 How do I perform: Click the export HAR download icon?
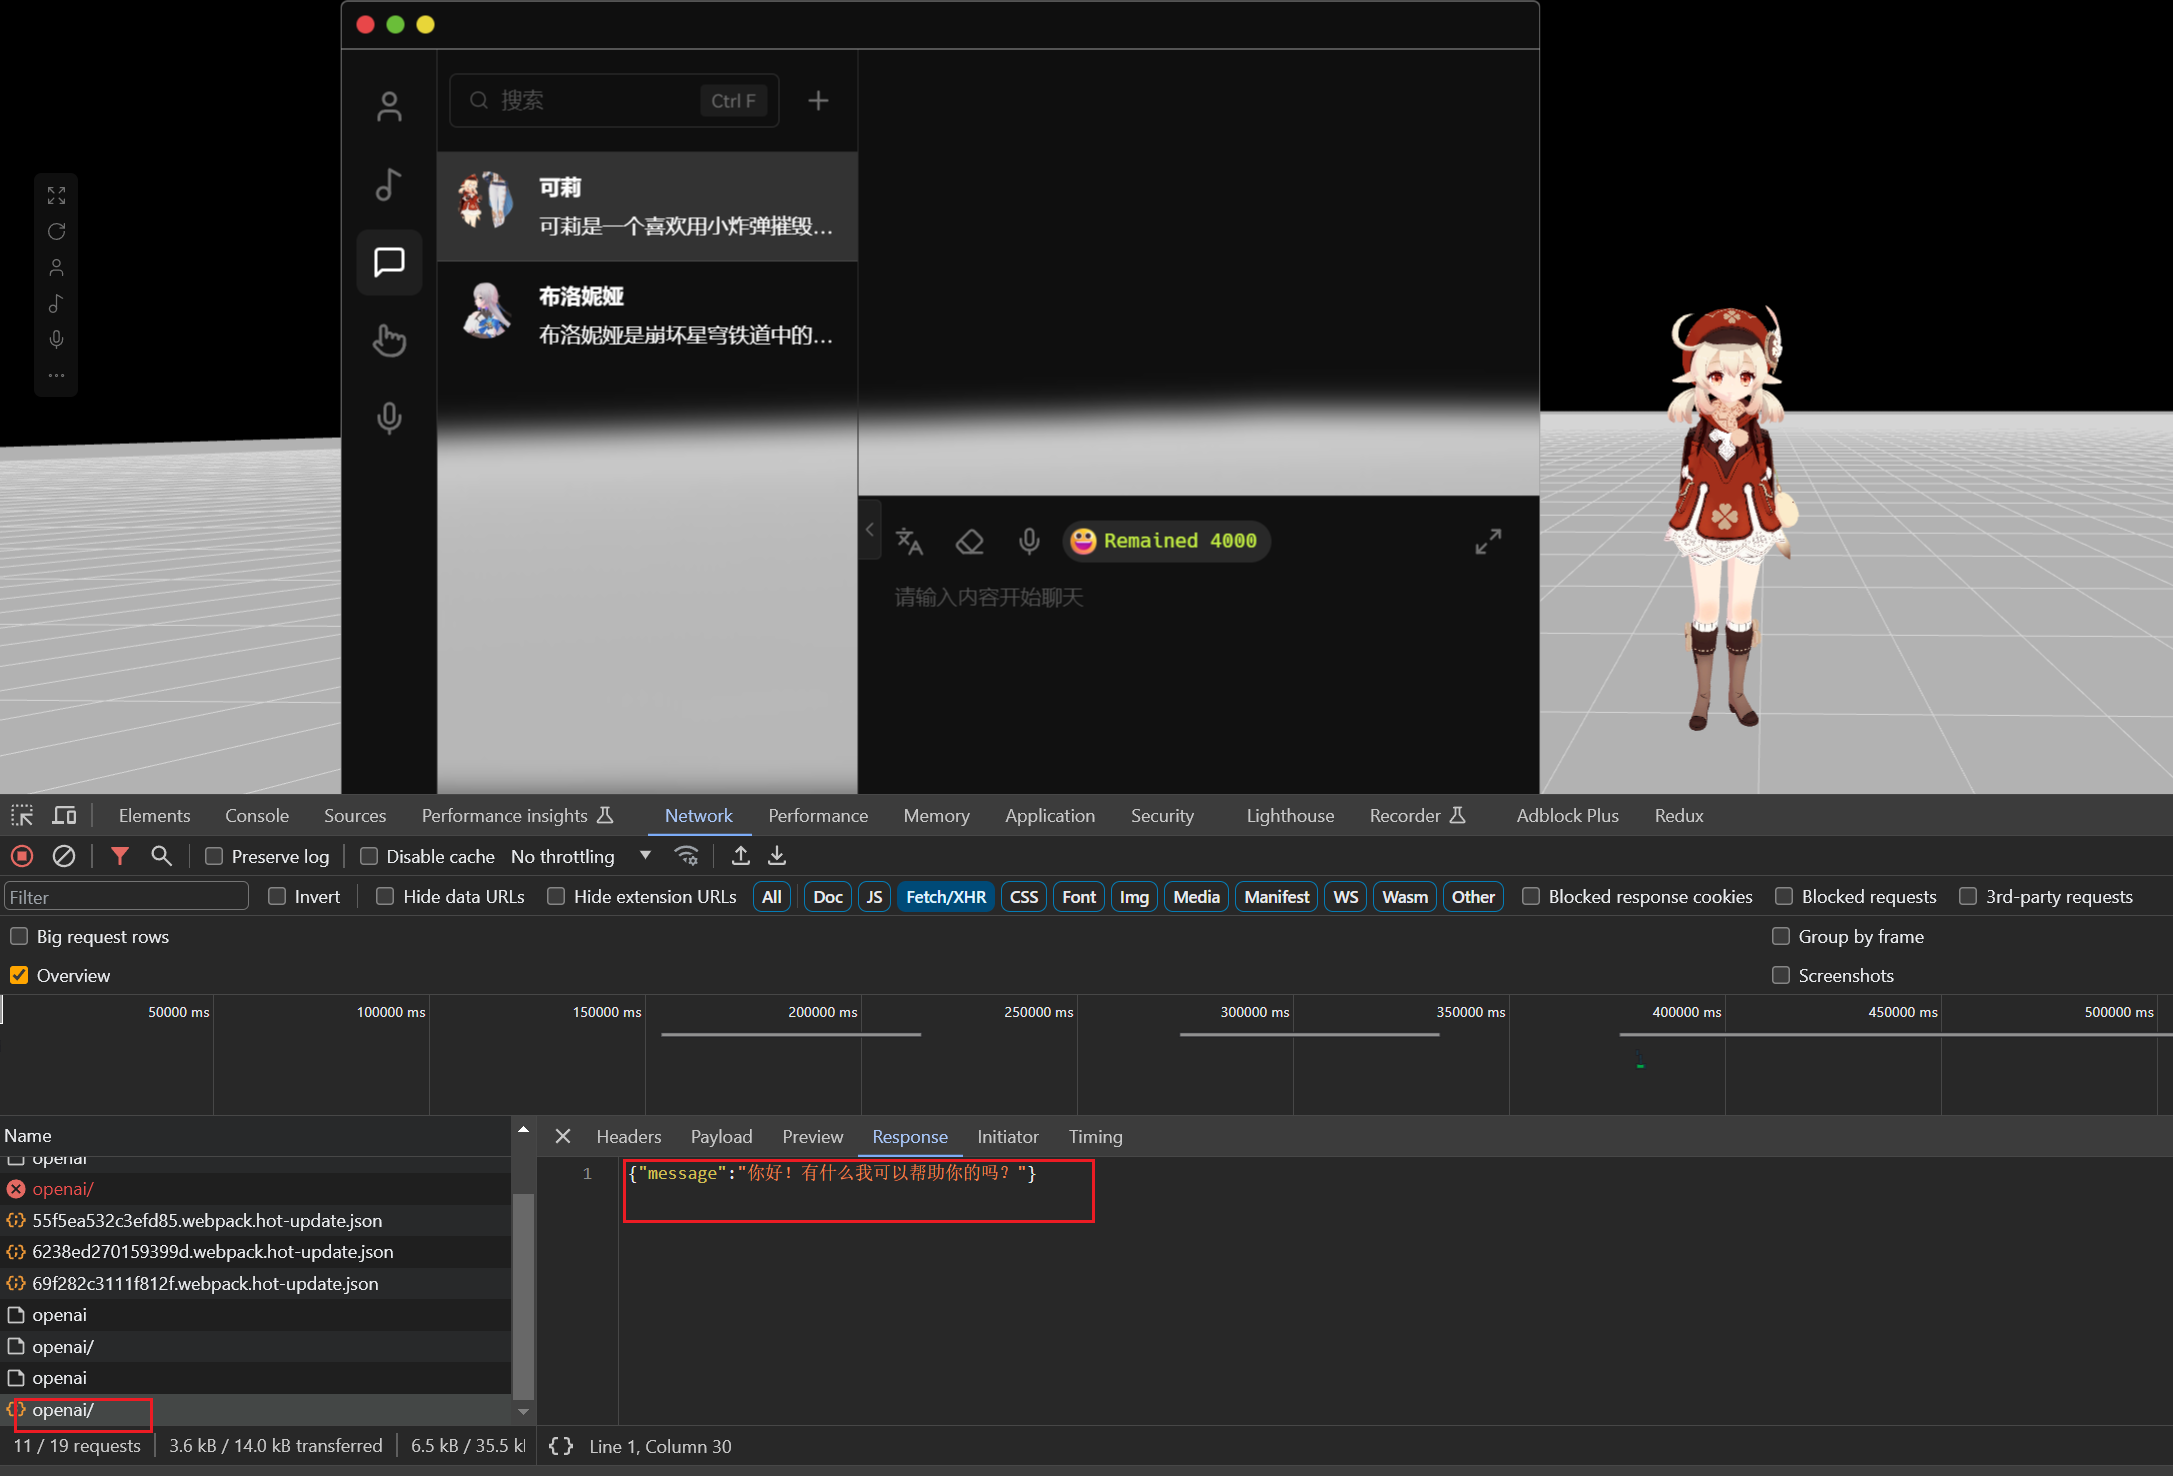pyautogui.click(x=777, y=856)
